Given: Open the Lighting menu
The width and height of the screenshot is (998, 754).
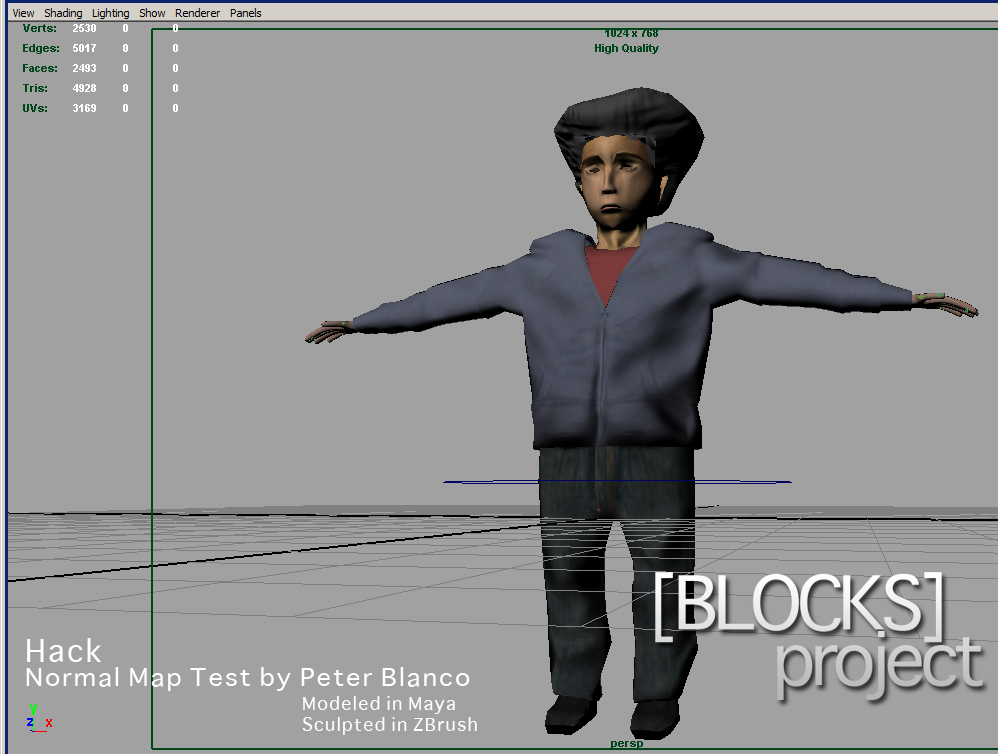Looking at the screenshot, I should (110, 13).
